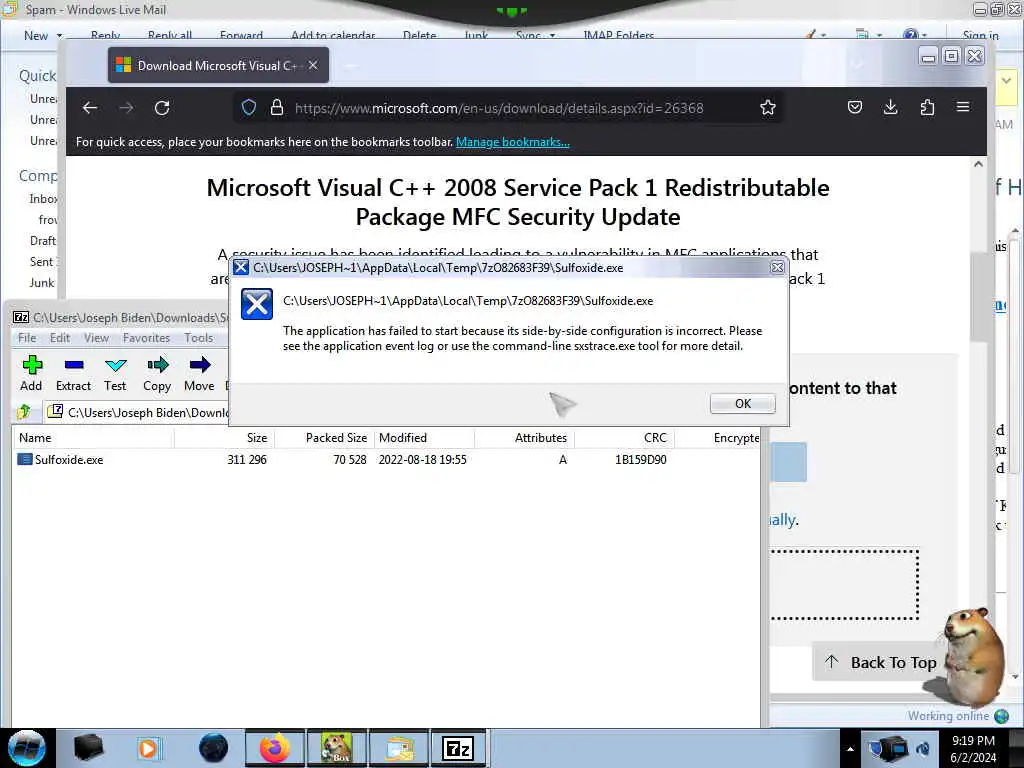
Task: Open Drafts folder in Windows Live Mail
Action: [43, 240]
